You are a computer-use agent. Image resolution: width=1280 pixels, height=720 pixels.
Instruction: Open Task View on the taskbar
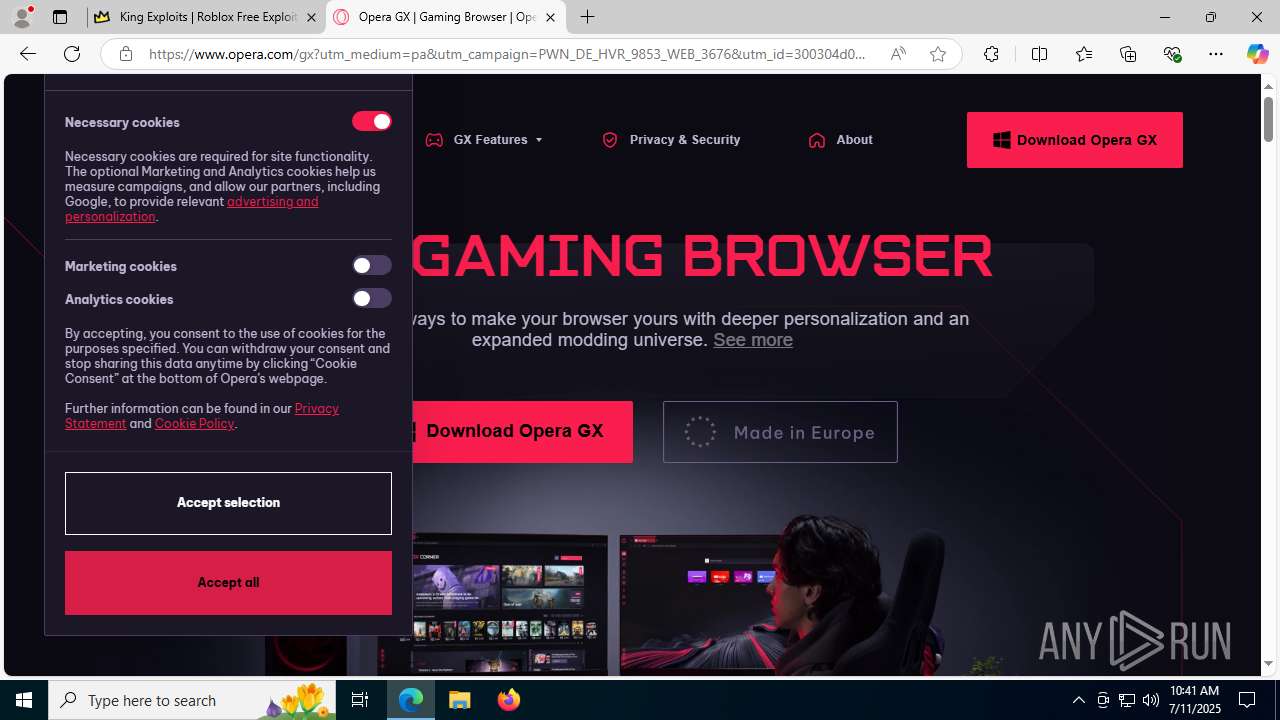[x=360, y=700]
